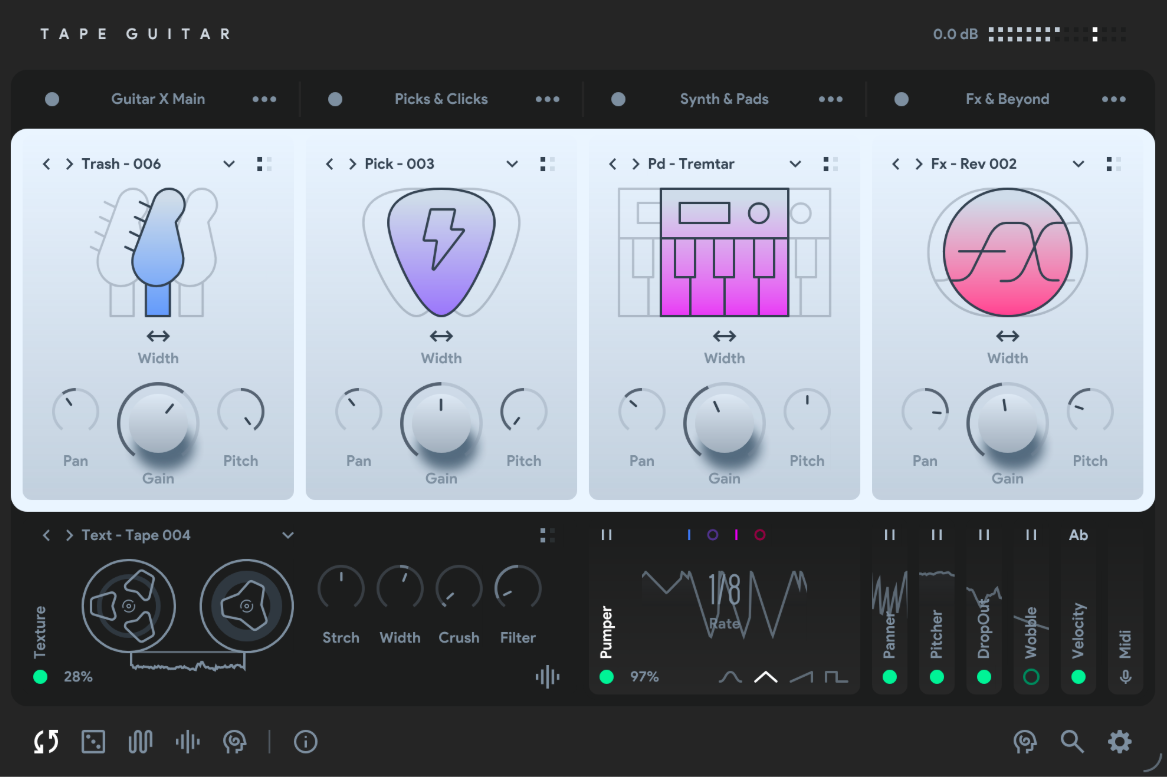Open the search magnifier icon
1167x777 pixels.
tap(1072, 741)
